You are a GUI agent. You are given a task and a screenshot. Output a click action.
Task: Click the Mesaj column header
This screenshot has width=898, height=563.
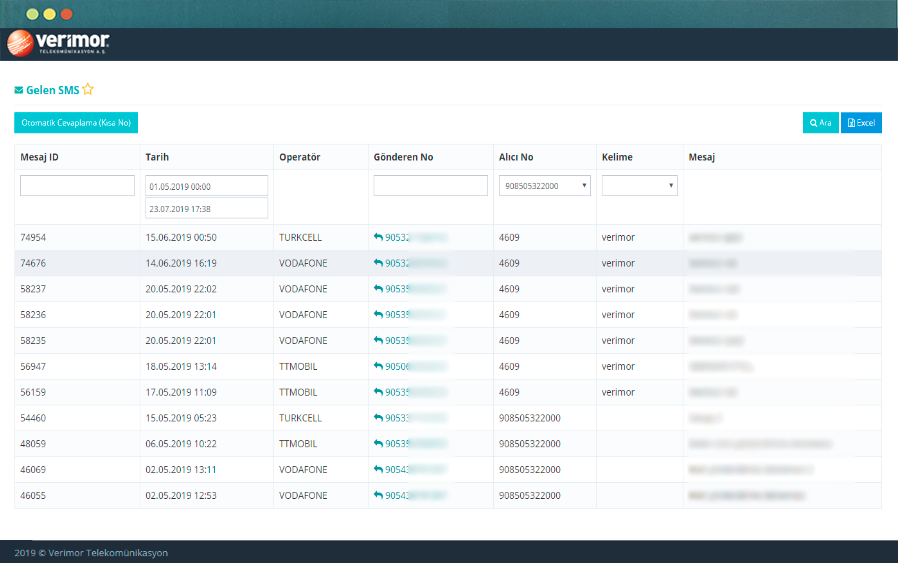[702, 157]
